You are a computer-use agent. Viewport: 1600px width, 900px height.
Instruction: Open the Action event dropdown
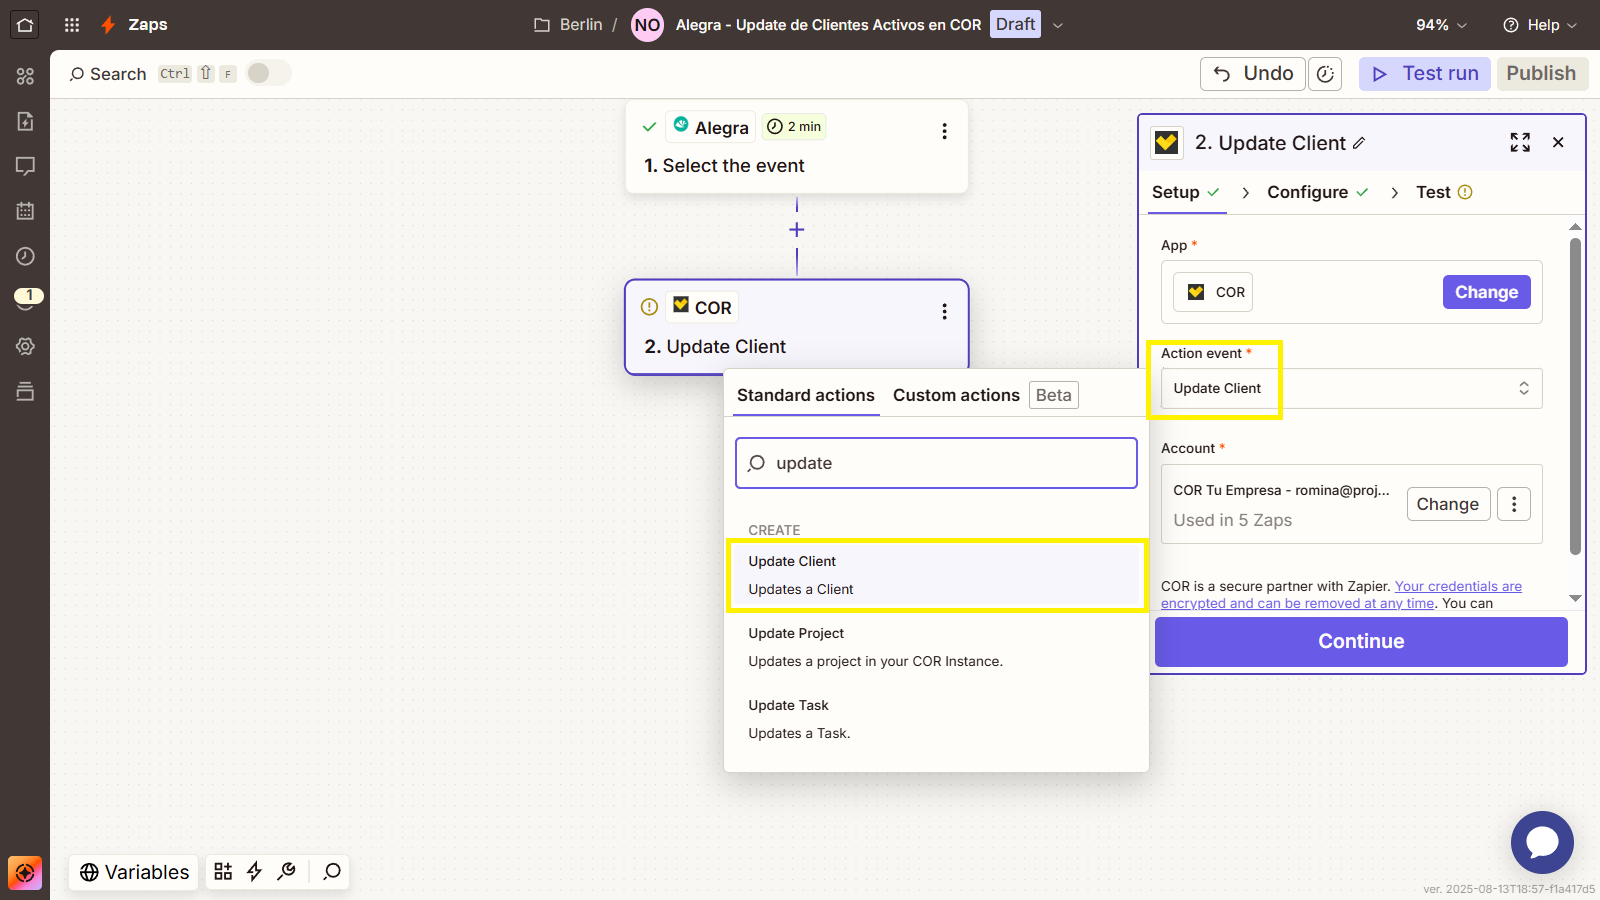click(1351, 388)
